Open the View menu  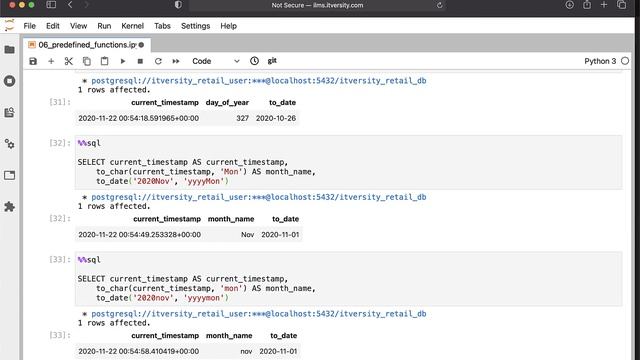point(78,26)
